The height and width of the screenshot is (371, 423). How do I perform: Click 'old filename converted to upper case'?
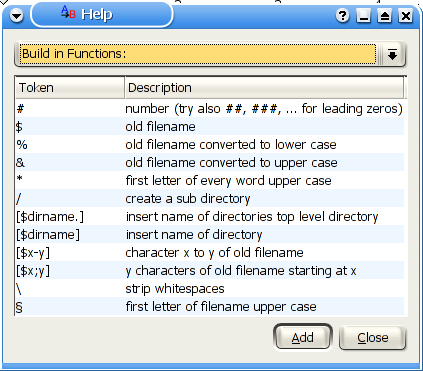(231, 163)
